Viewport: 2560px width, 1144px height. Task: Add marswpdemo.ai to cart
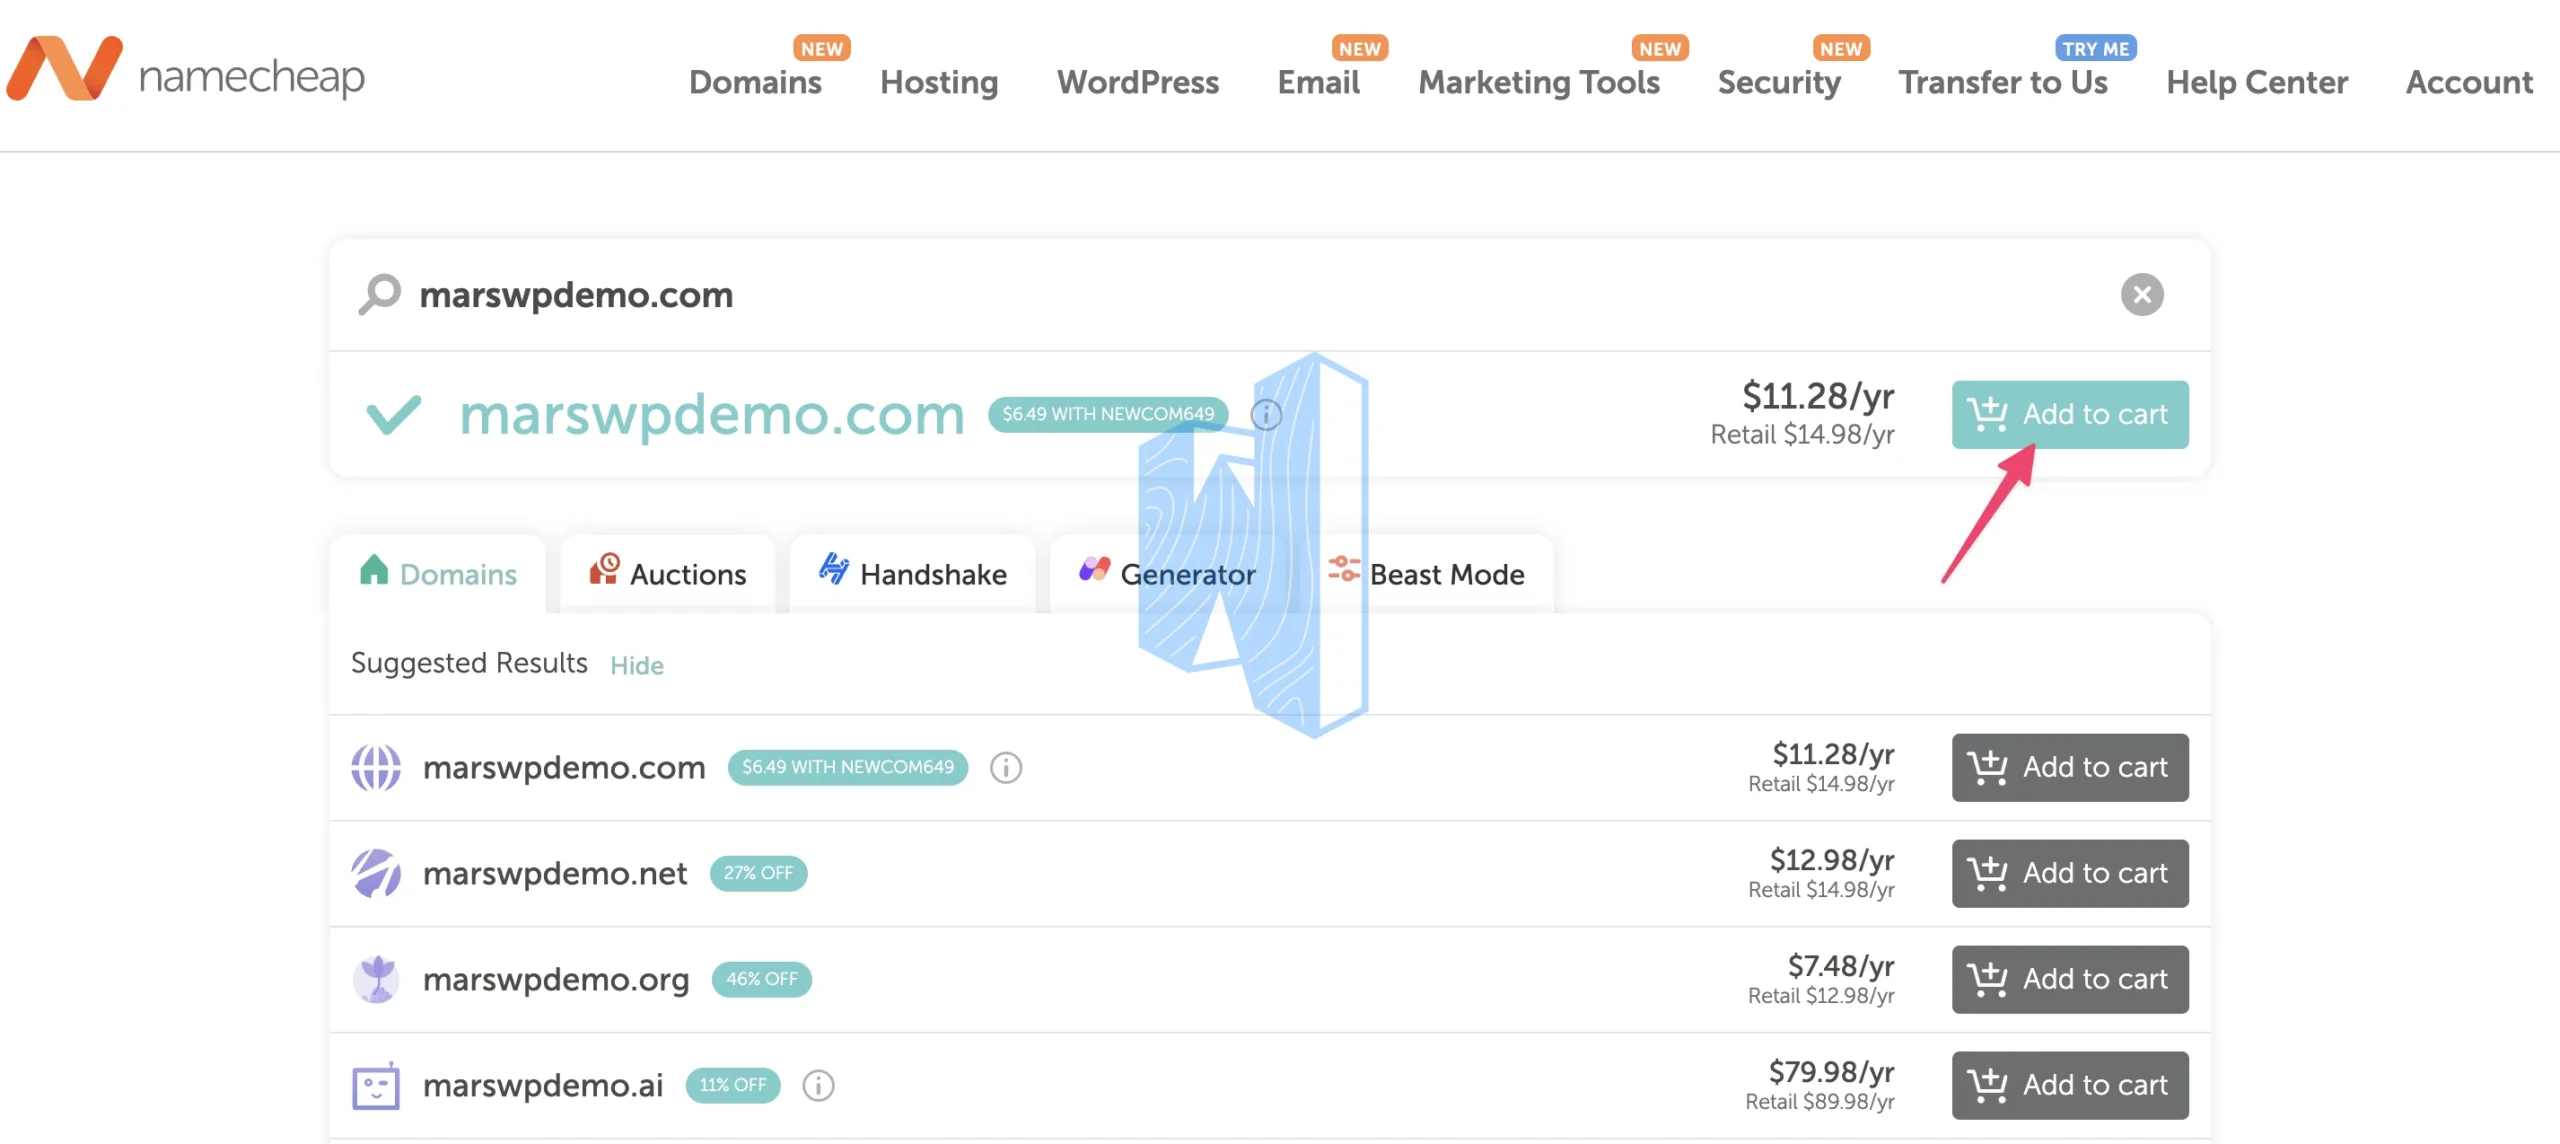[x=2070, y=1085]
